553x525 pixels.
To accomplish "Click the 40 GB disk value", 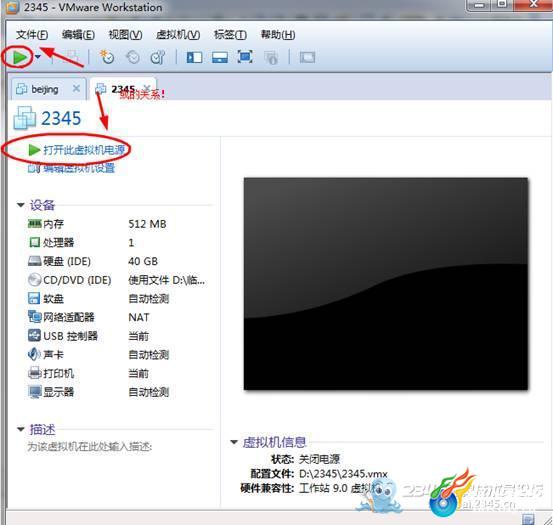I will (143, 261).
